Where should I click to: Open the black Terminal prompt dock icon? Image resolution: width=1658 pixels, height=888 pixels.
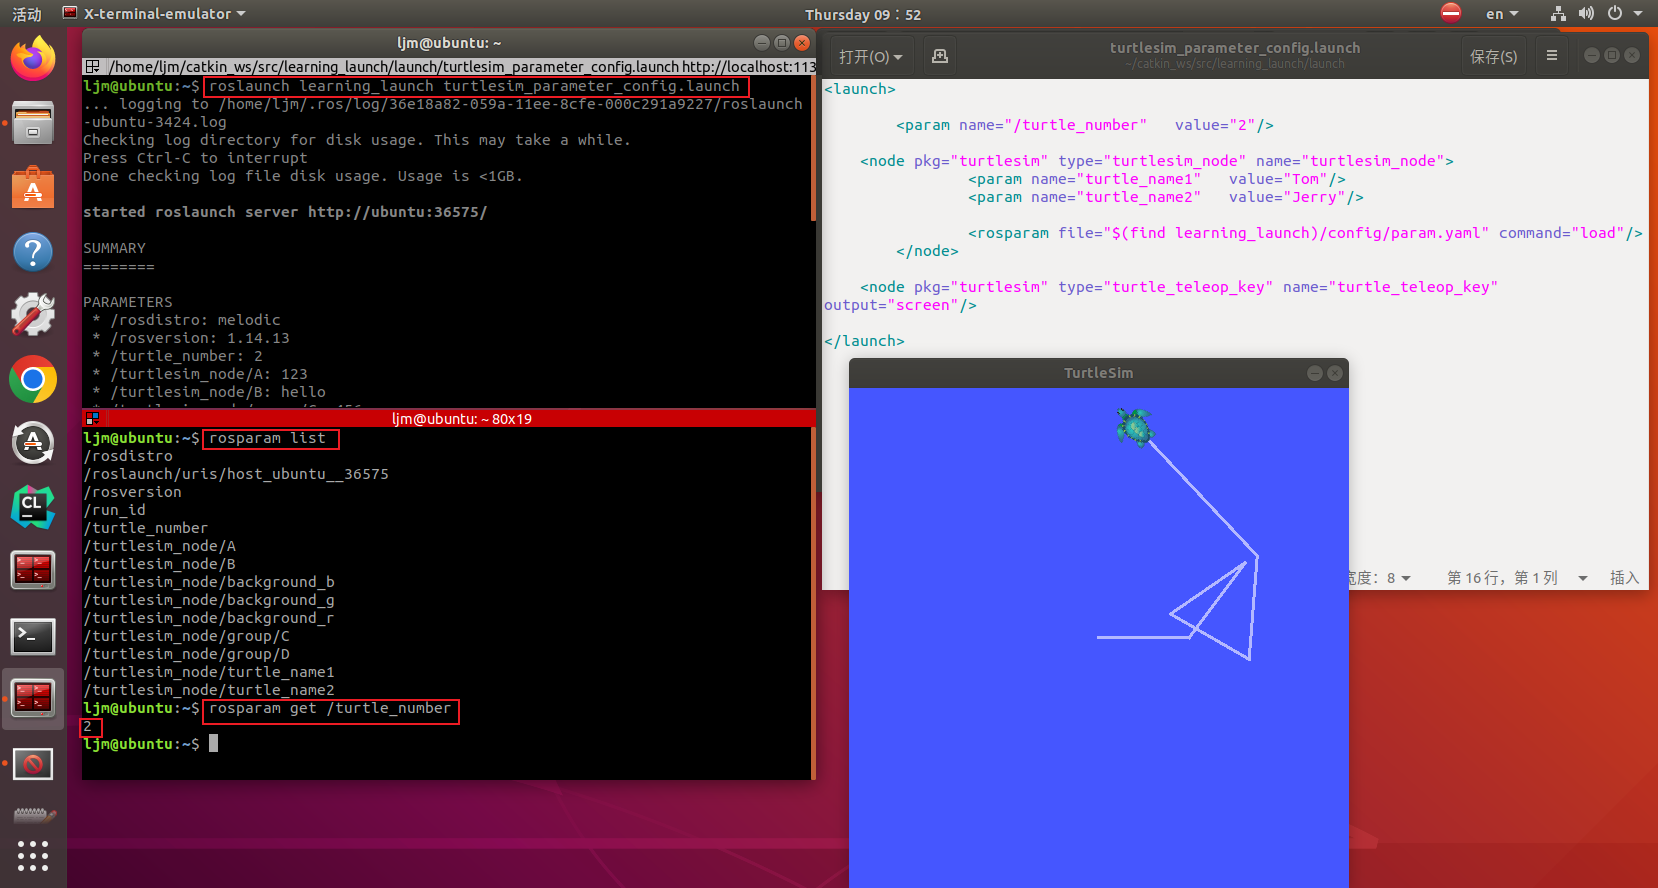tap(33, 636)
